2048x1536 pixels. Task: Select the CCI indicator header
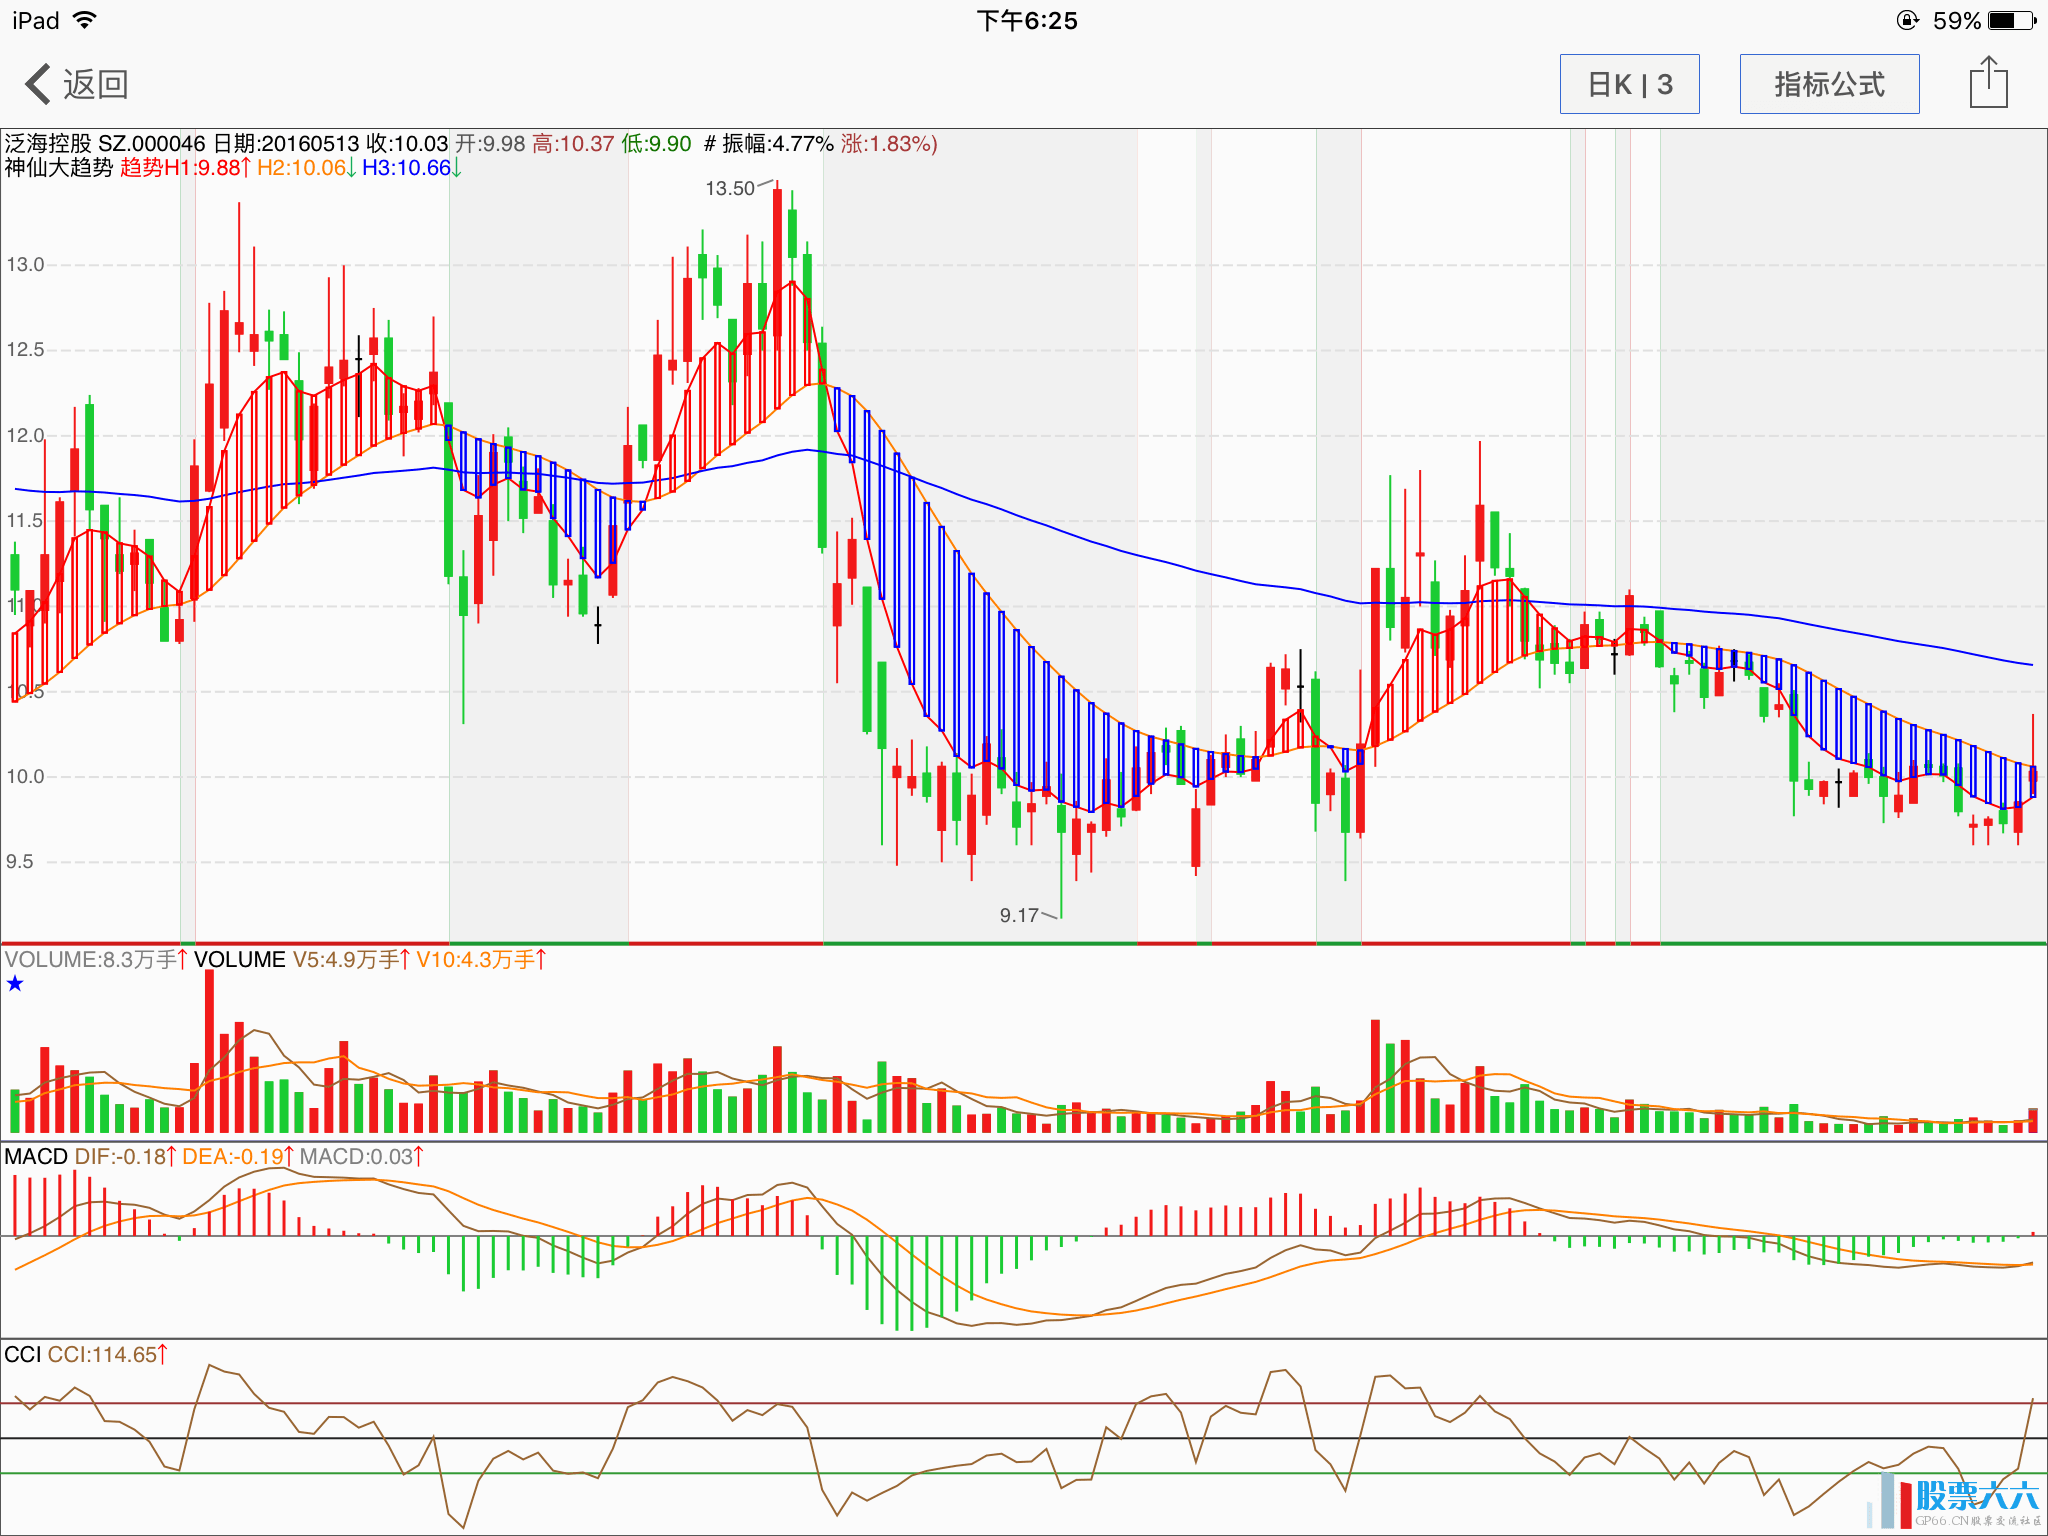22,1355
